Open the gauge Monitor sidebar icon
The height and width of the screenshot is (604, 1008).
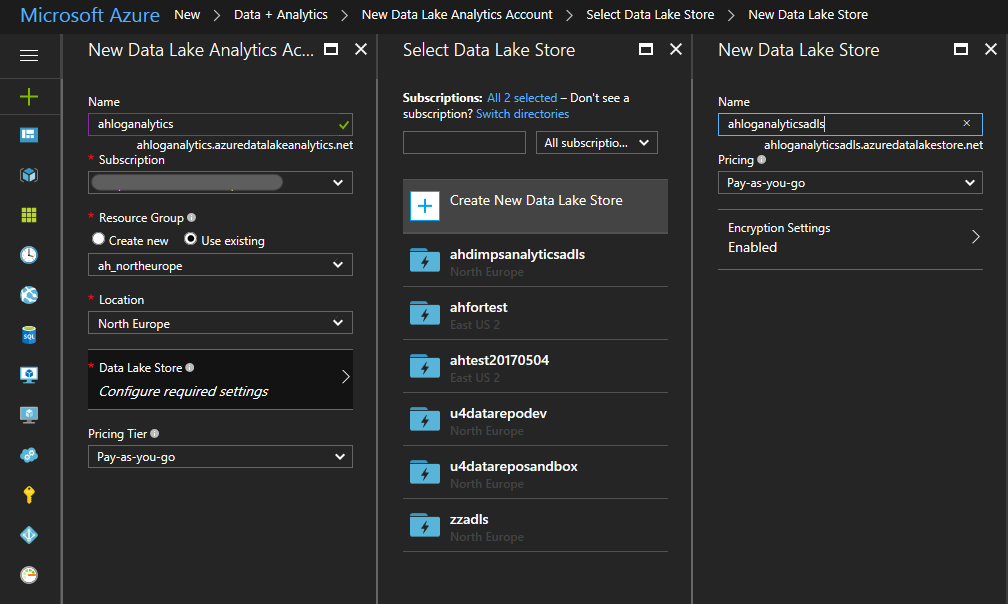click(29, 574)
